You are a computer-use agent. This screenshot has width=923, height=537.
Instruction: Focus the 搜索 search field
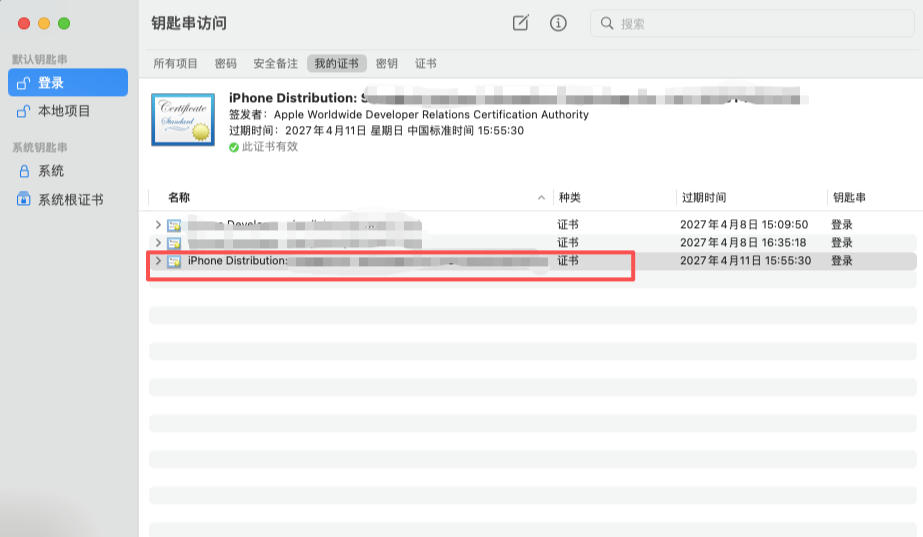752,24
